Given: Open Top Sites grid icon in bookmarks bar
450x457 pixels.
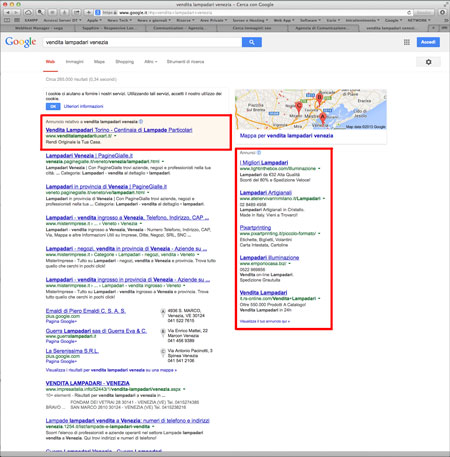Looking at the screenshot, I should 17,20.
